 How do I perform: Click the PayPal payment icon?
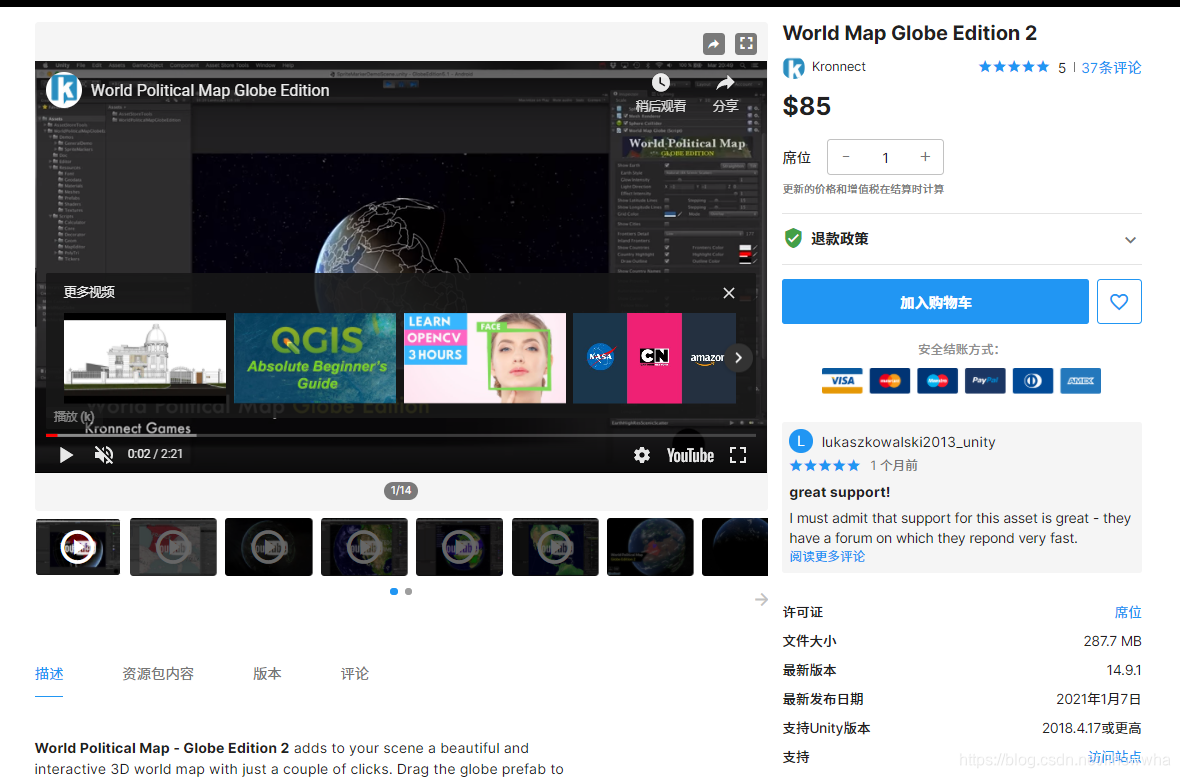tap(984, 381)
